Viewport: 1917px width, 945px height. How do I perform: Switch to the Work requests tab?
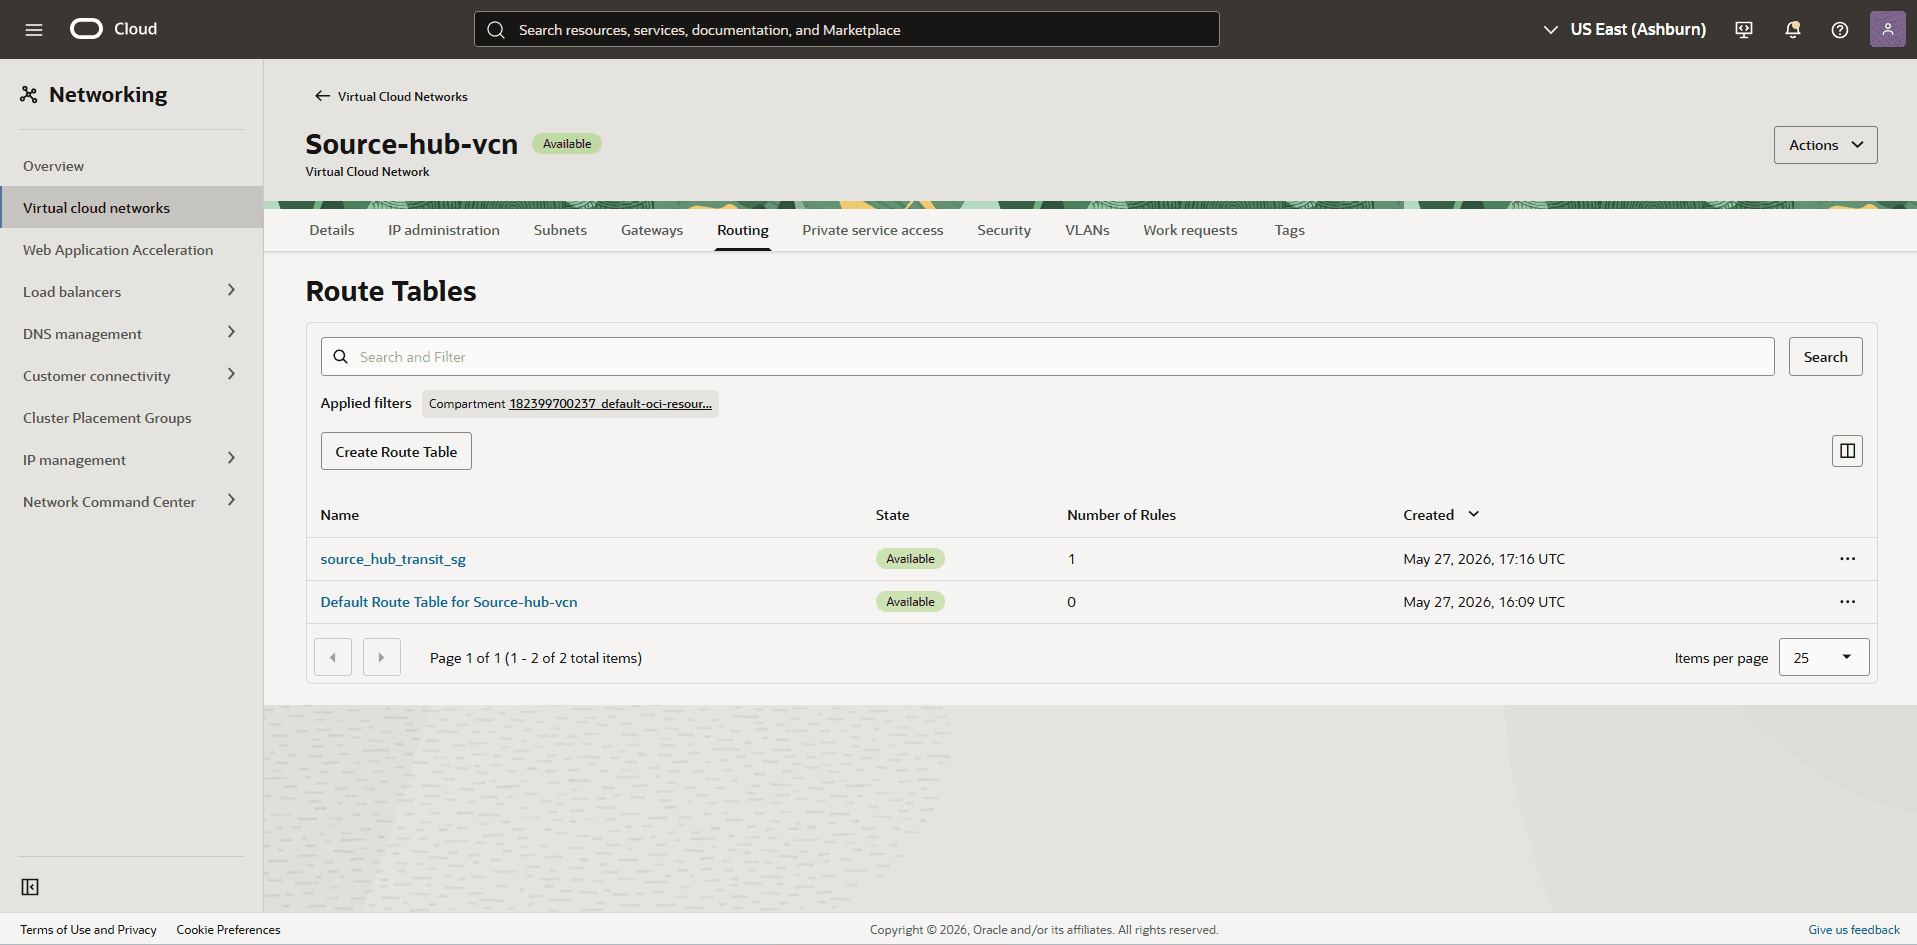point(1190,230)
